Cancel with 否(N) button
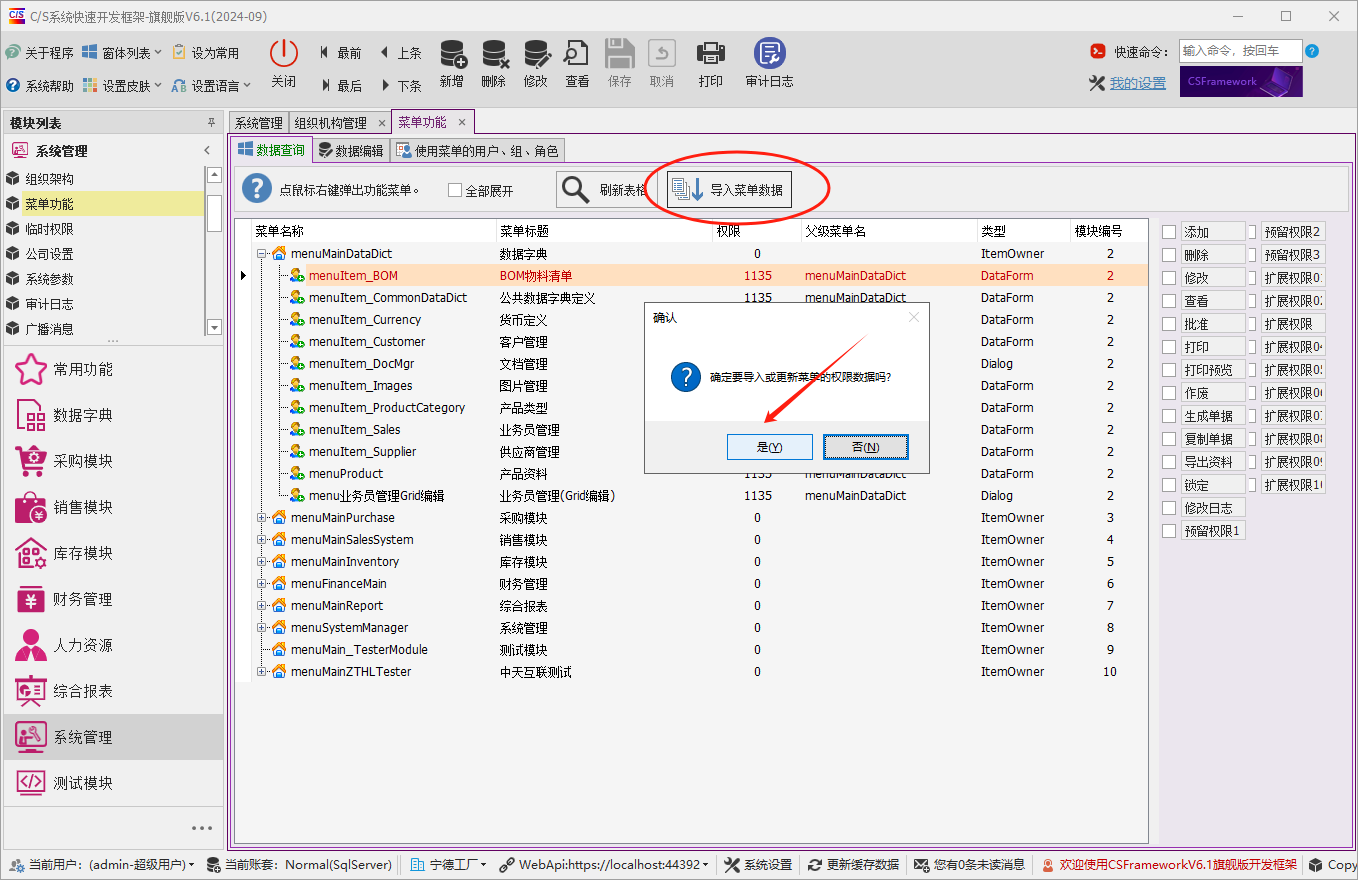The image size is (1358, 880). coord(866,447)
